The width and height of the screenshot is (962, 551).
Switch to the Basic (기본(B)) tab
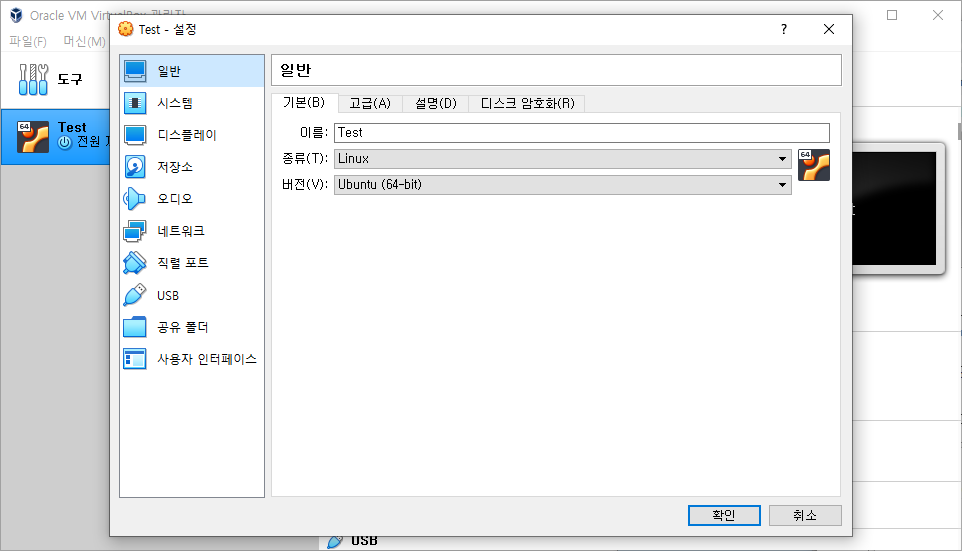pyautogui.click(x=304, y=102)
